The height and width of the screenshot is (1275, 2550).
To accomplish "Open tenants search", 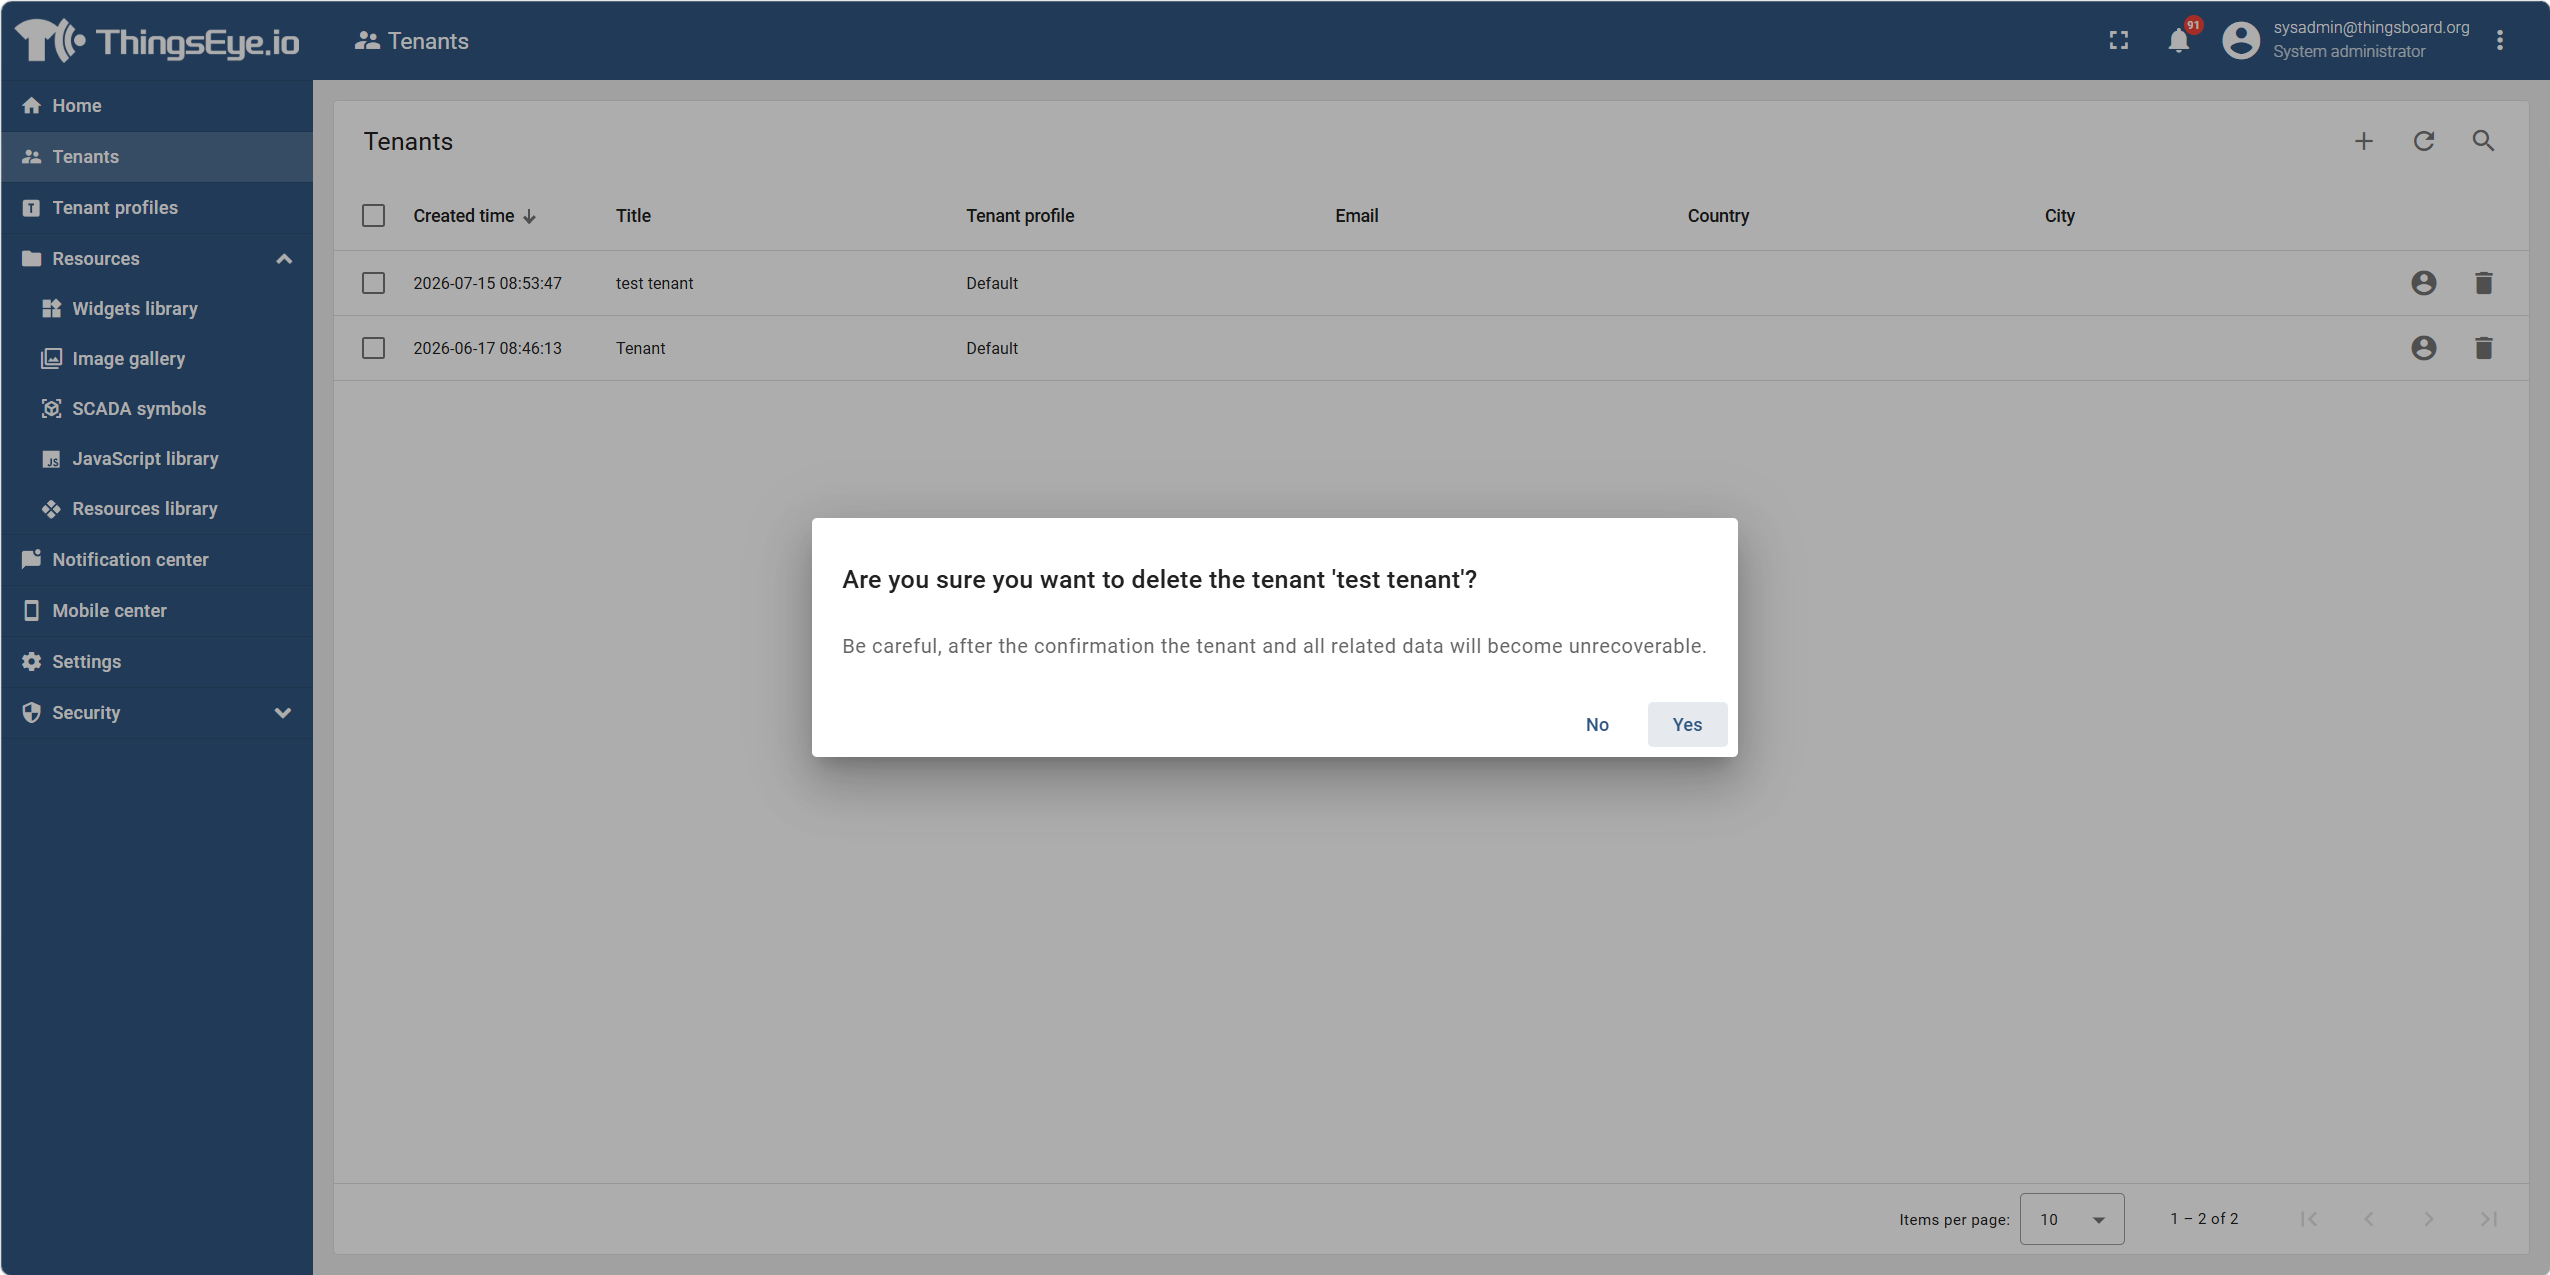I will pyautogui.click(x=2484, y=141).
